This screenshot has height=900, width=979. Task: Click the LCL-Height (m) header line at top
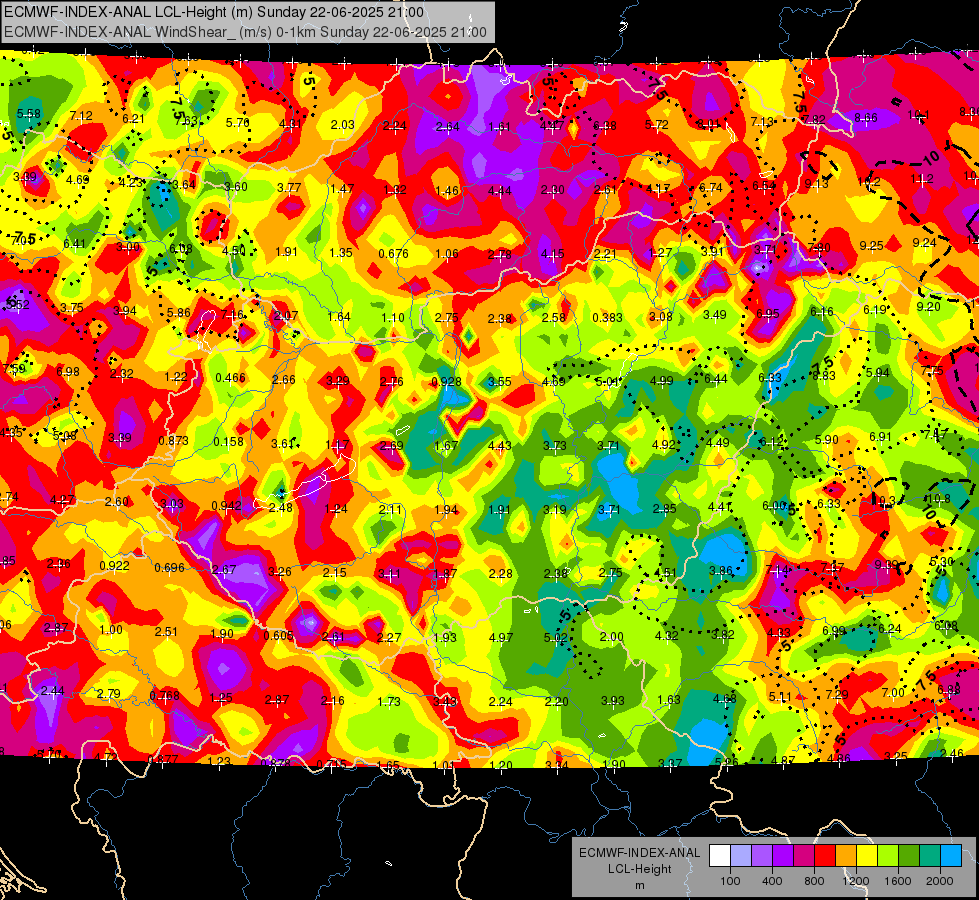[214, 12]
